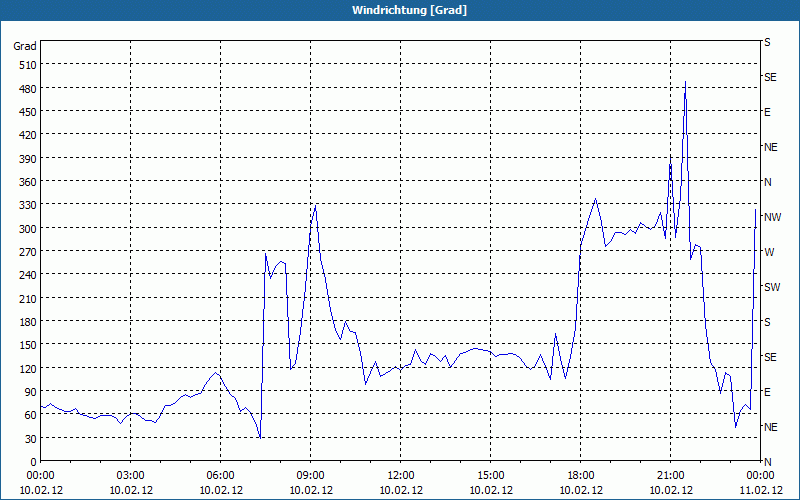Click the 18:00 time label
This screenshot has height=500, width=800.
[x=581, y=476]
